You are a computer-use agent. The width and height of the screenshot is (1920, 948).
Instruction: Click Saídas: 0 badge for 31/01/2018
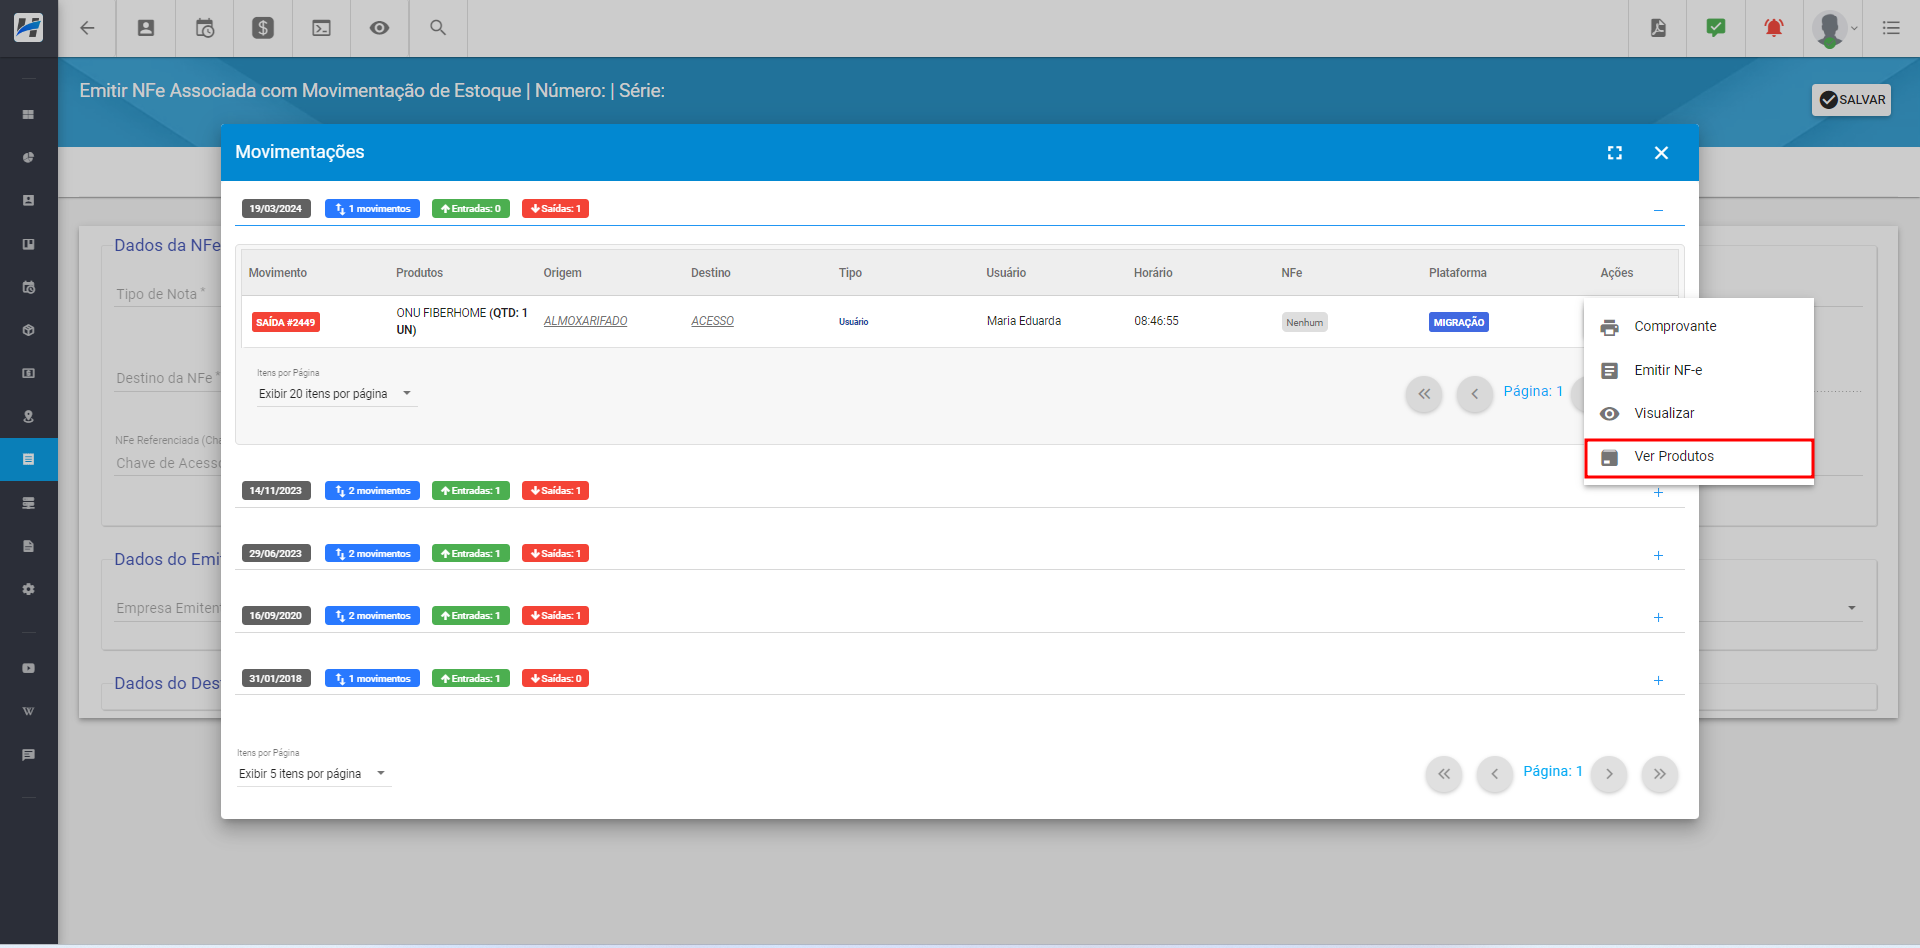pos(555,679)
